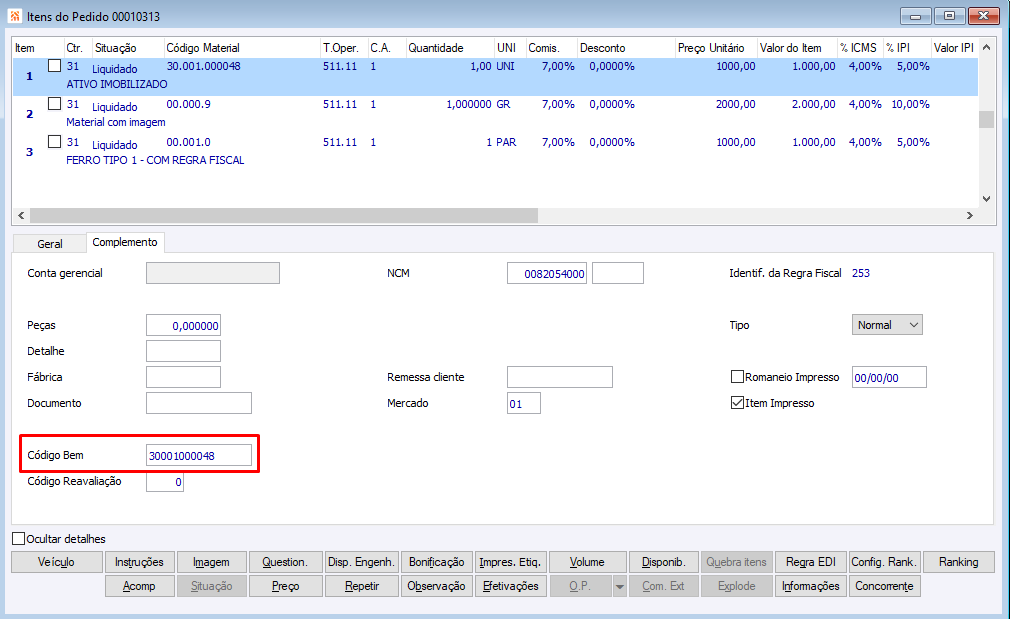Image resolution: width=1010 pixels, height=619 pixels.
Task: Click the Romaneio date field 00/00/00
Action: click(889, 377)
